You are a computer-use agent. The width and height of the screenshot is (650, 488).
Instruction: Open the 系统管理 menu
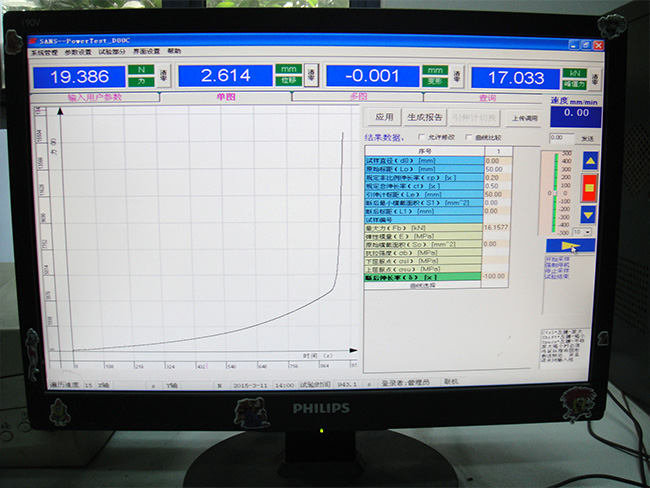pos(45,51)
